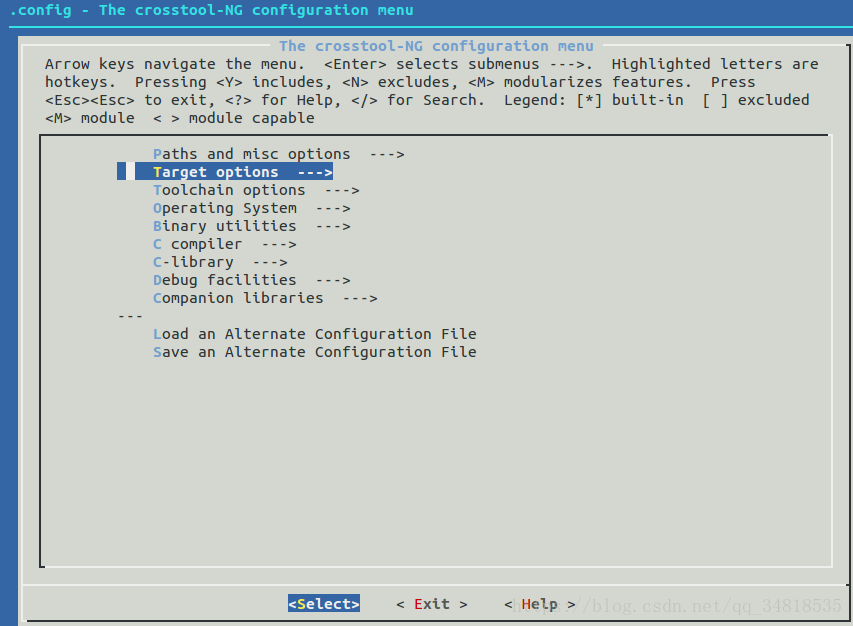Image resolution: width=853 pixels, height=626 pixels.
Task: Click the 'Legend: [*] built-in' text
Action: point(594,100)
